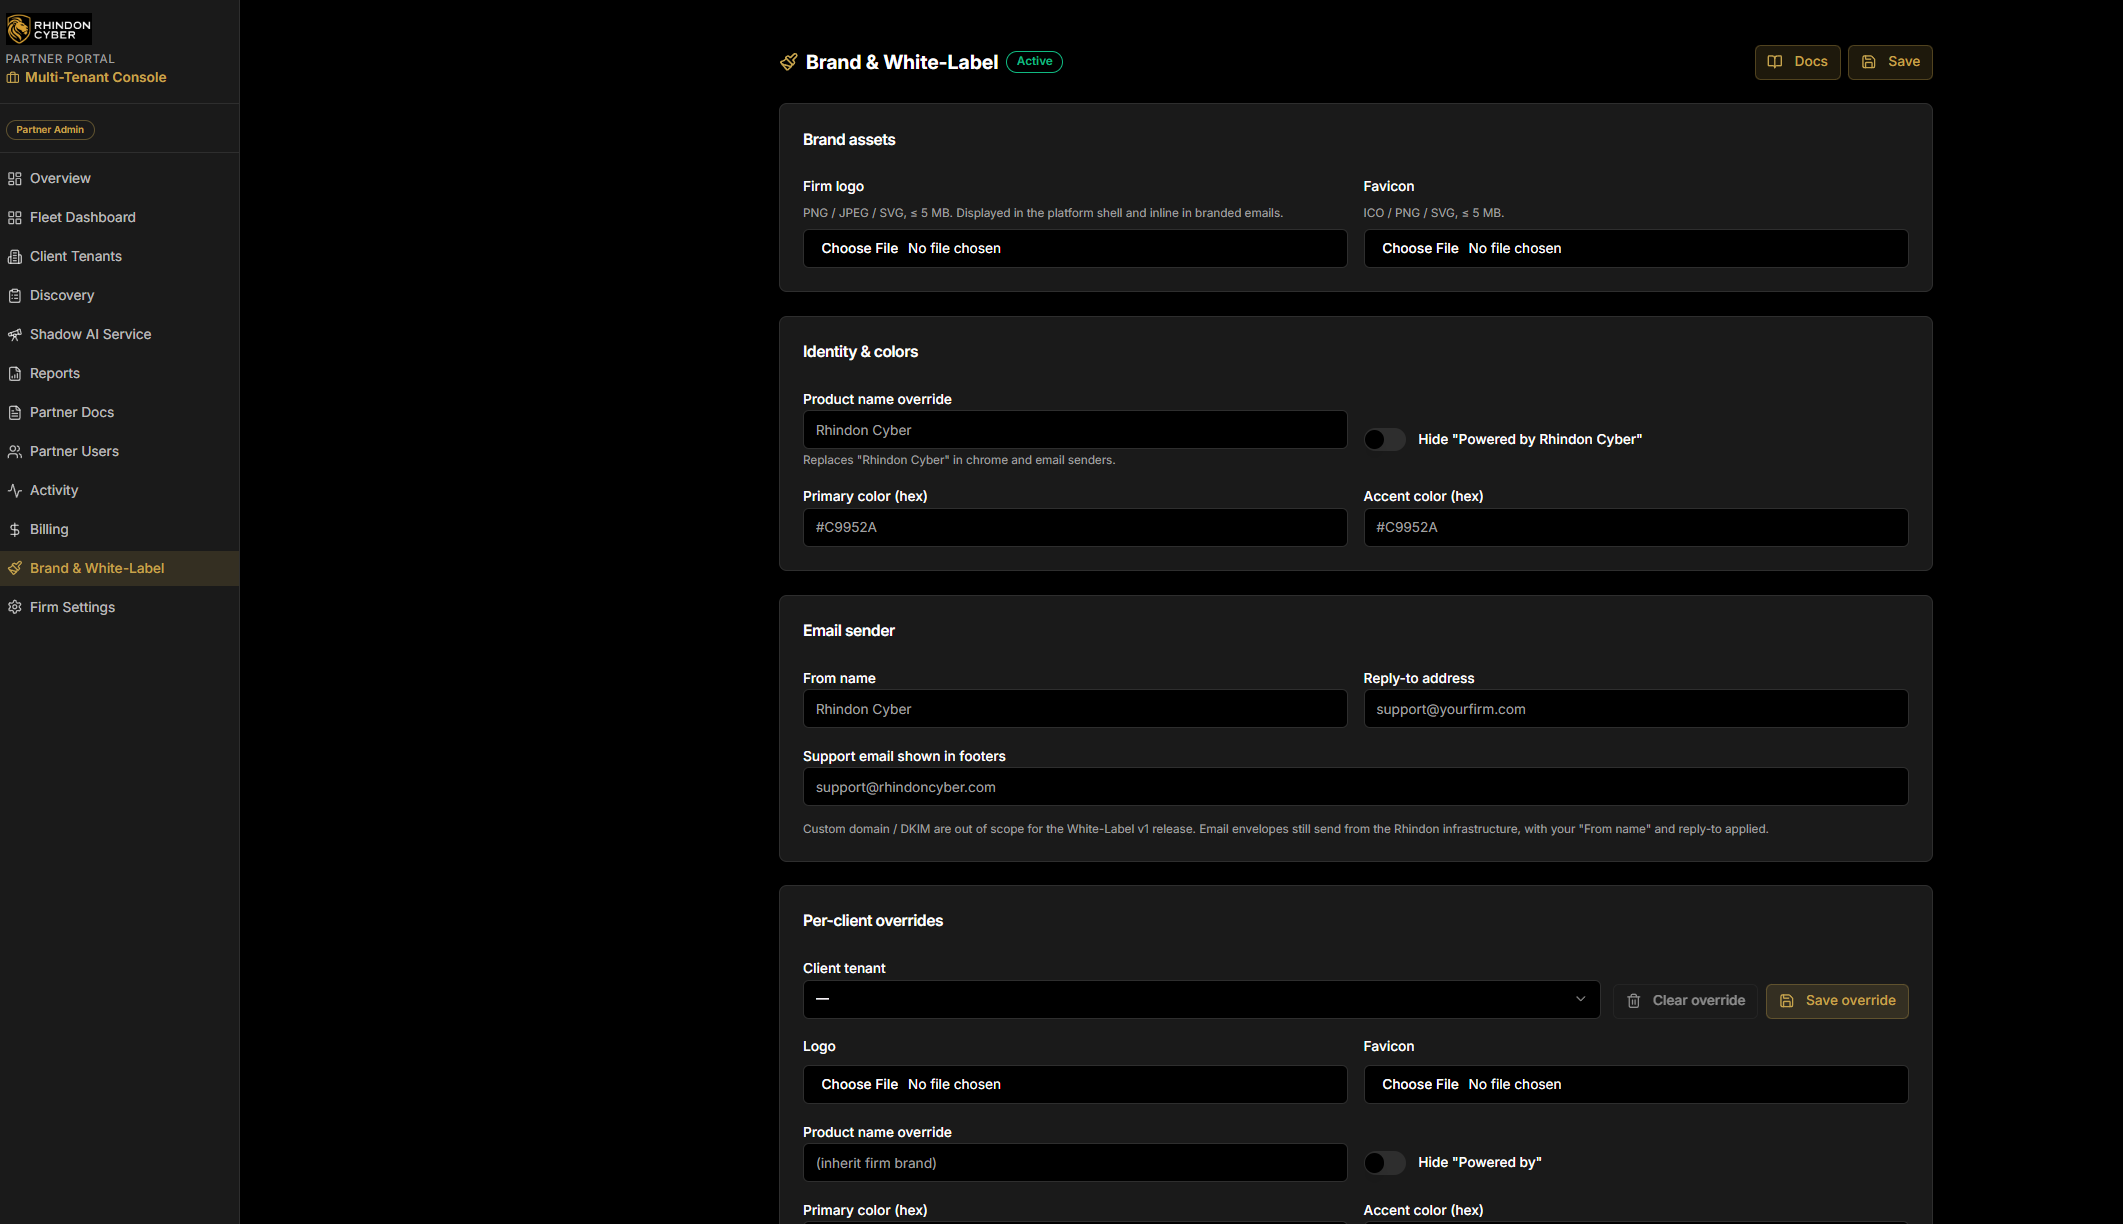The height and width of the screenshot is (1224, 2123).
Task: Click the Discovery clipboard icon
Action: pyautogui.click(x=14, y=296)
